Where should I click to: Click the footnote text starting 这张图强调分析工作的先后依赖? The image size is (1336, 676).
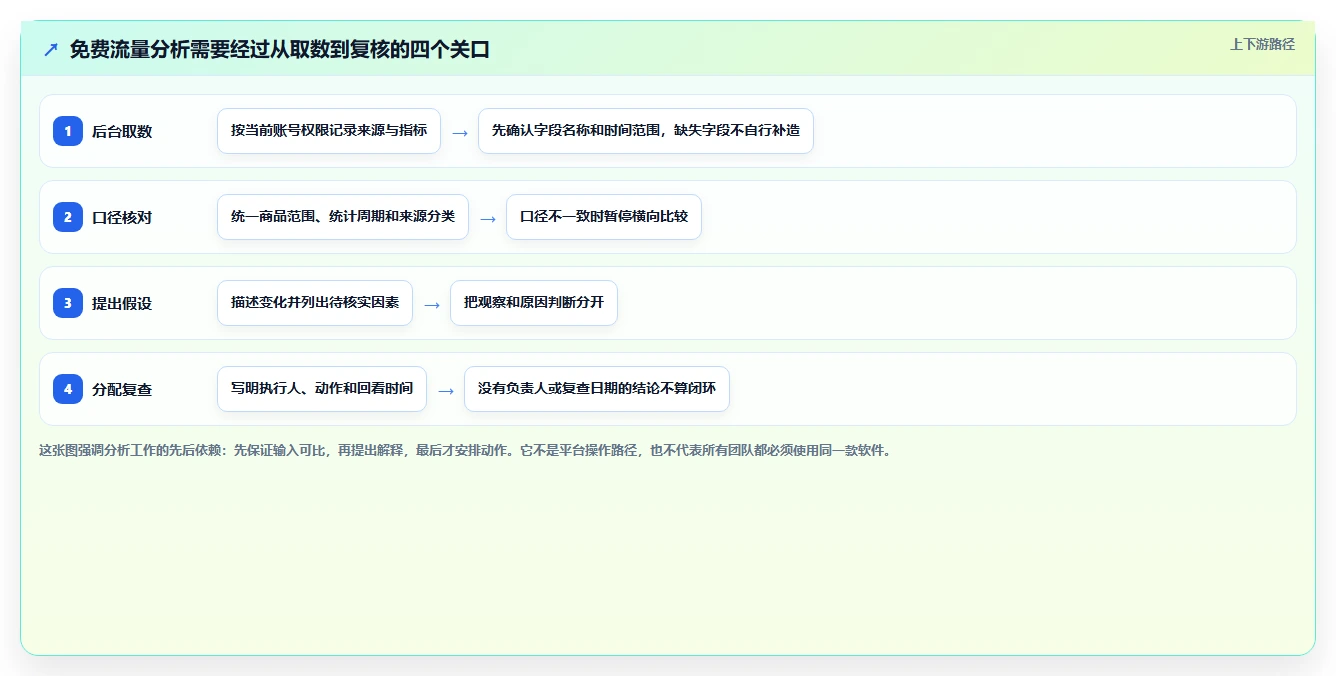tap(465, 450)
